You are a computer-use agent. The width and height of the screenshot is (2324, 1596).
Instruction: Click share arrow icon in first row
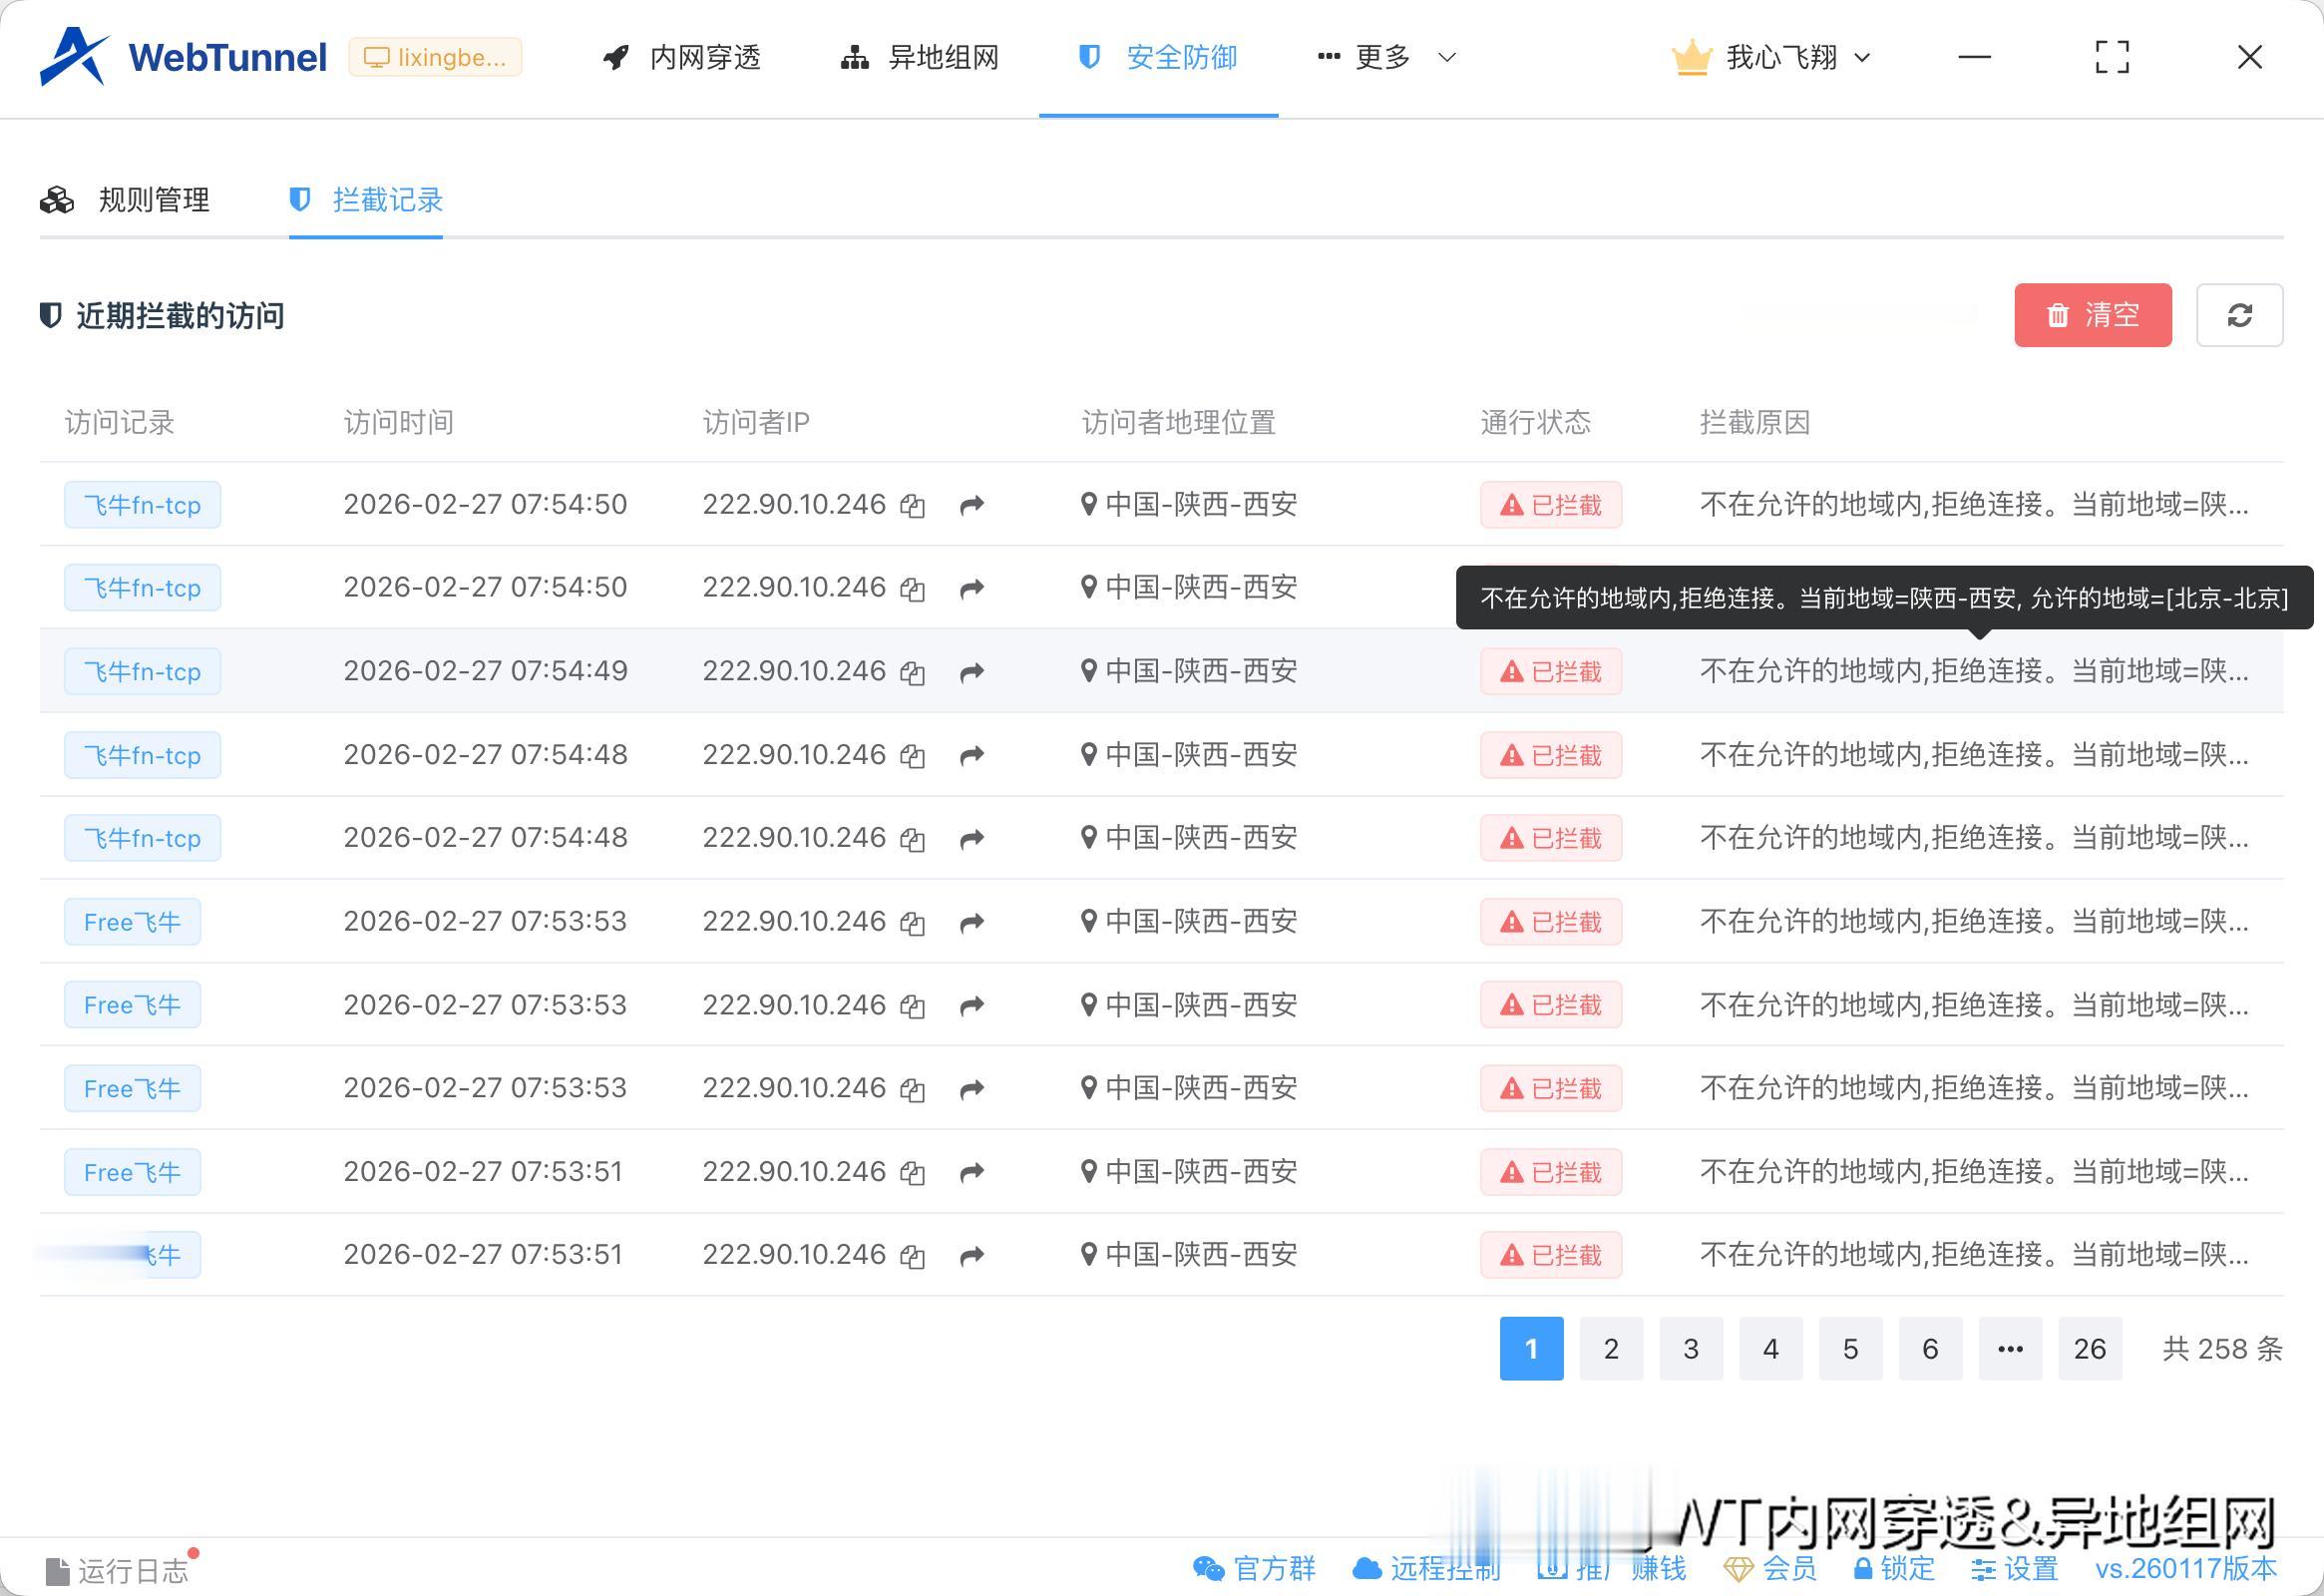pos(971,505)
